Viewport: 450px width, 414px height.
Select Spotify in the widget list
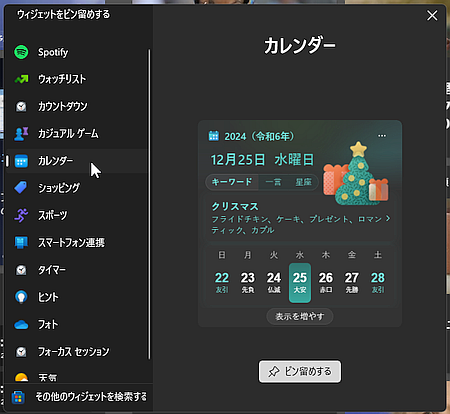[77, 52]
